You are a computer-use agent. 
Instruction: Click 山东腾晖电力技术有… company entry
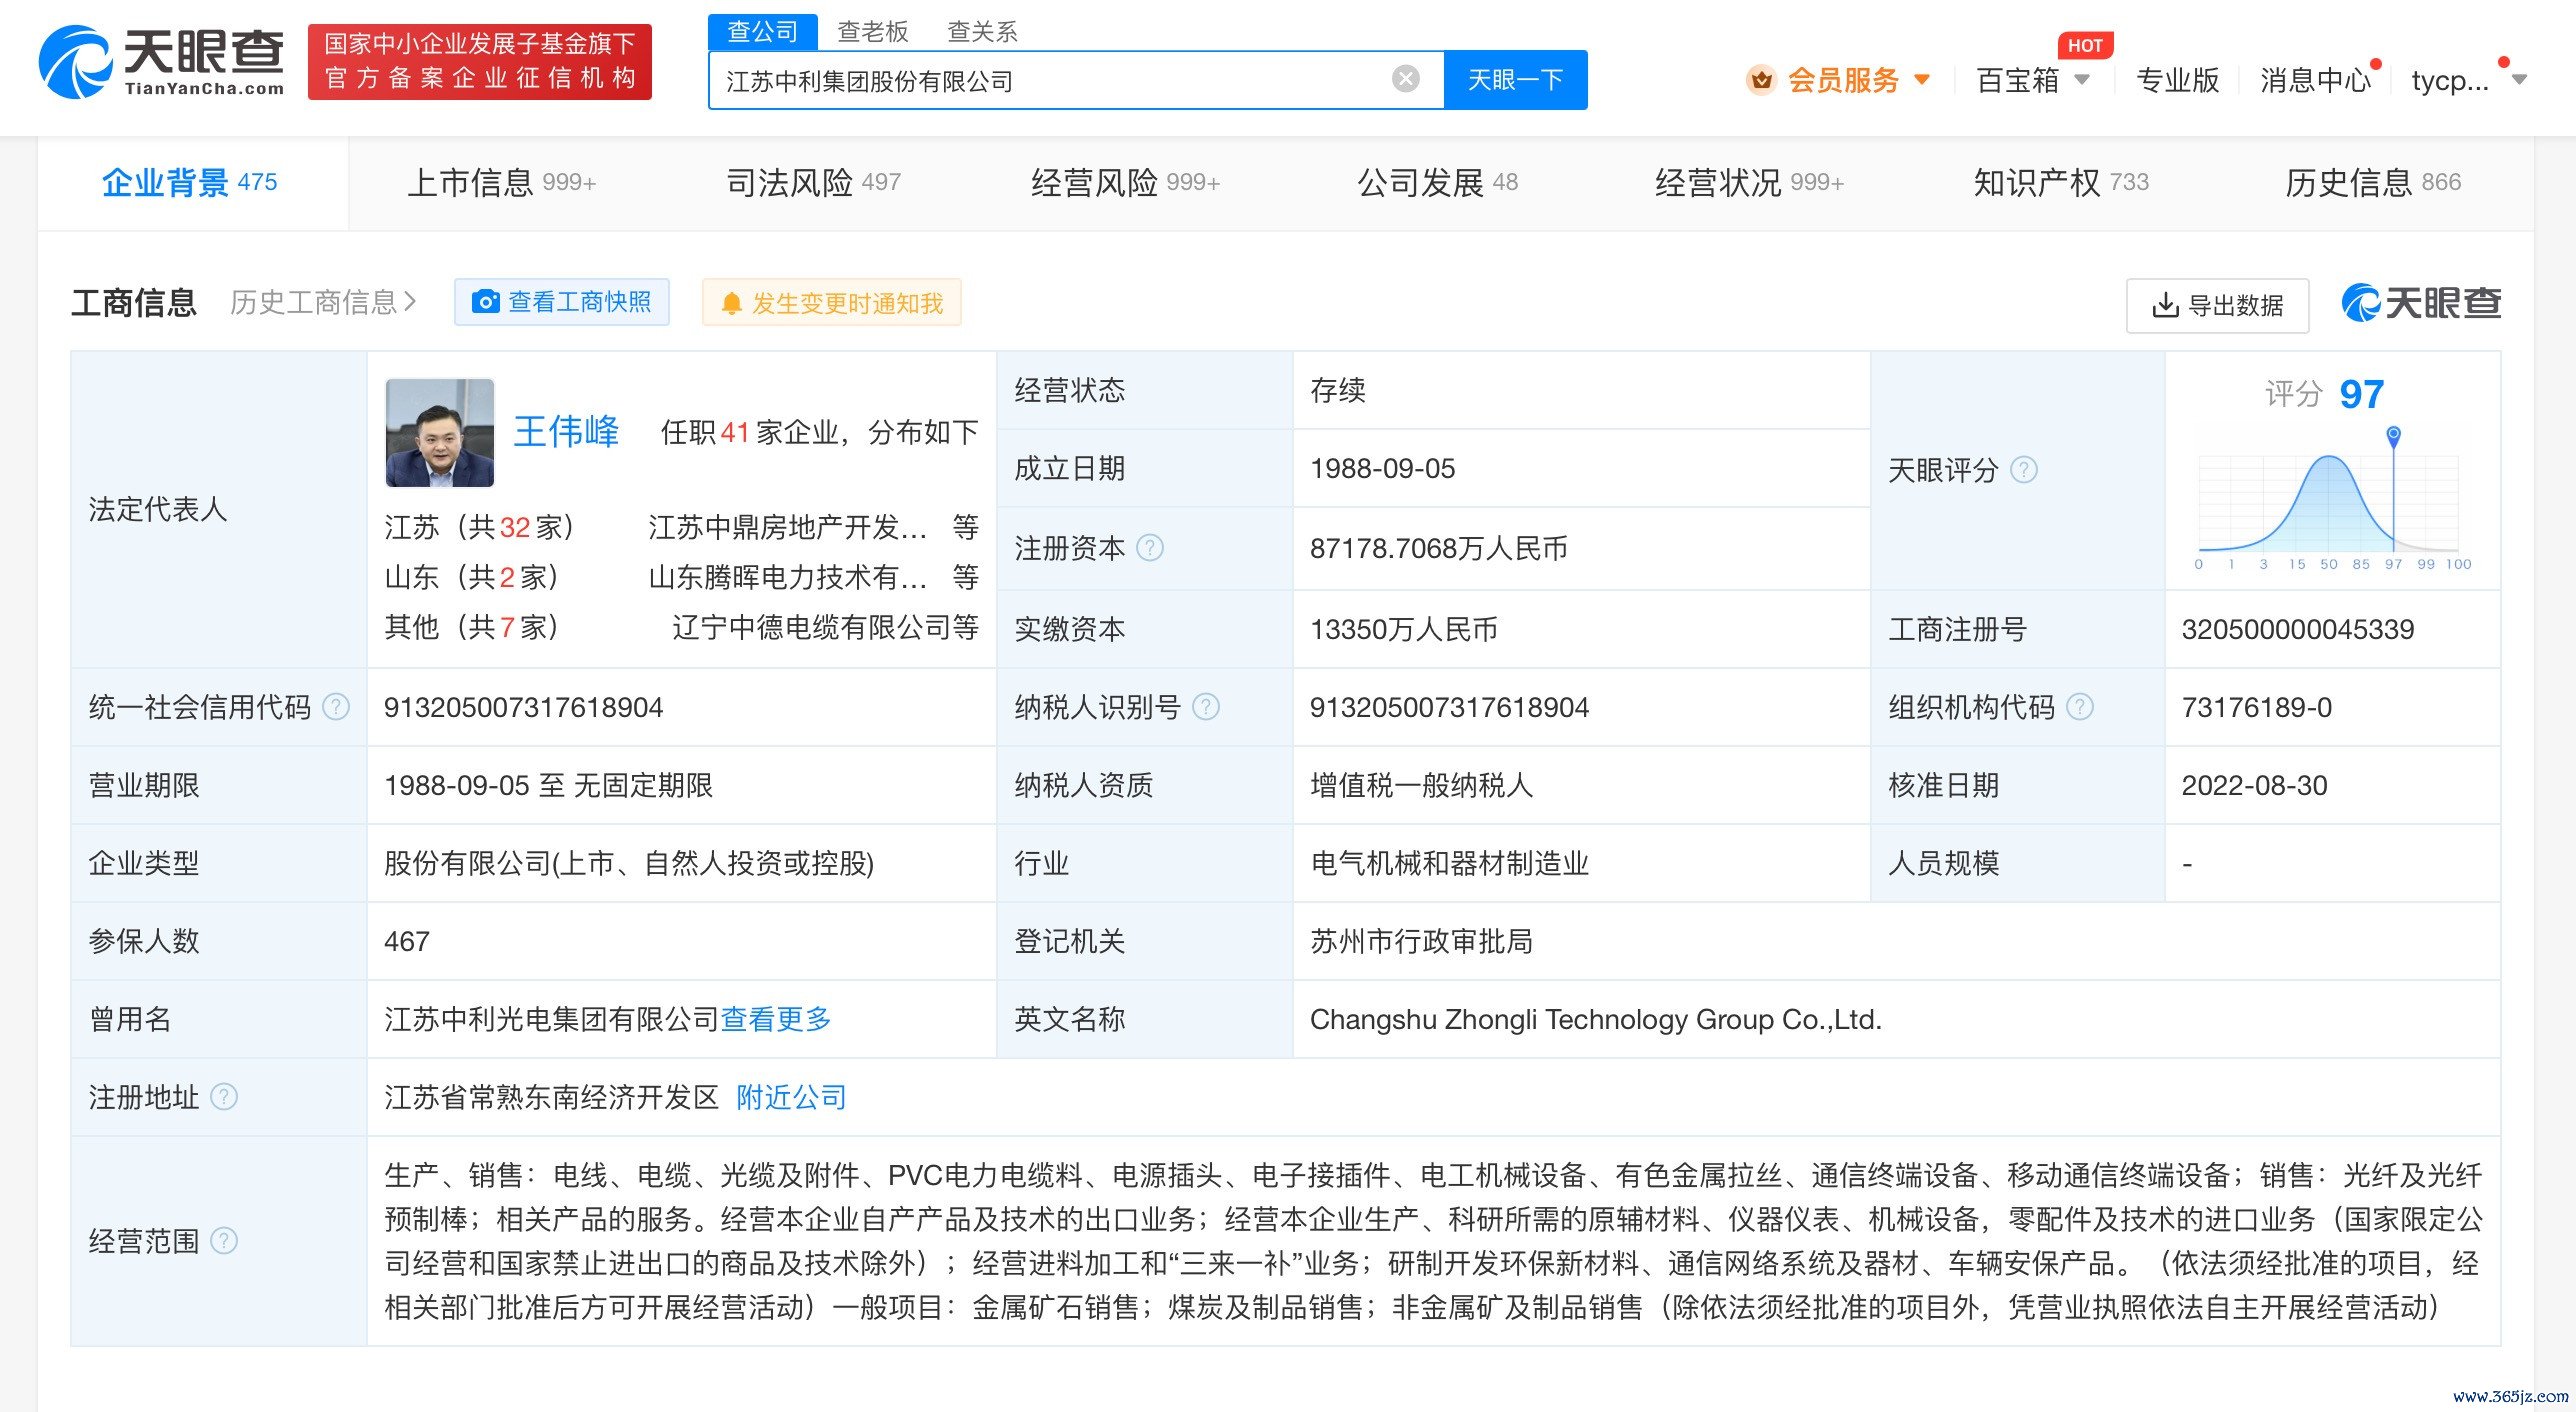click(788, 577)
